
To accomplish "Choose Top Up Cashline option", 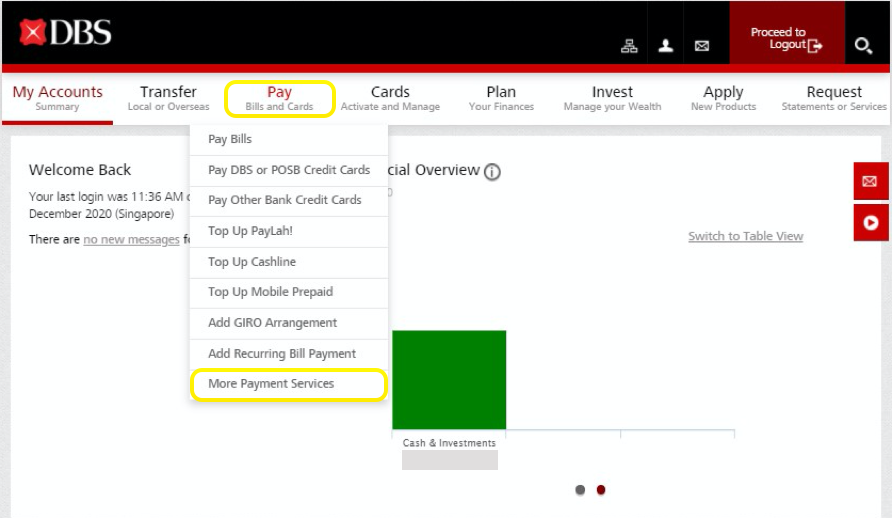I will click(x=289, y=262).
